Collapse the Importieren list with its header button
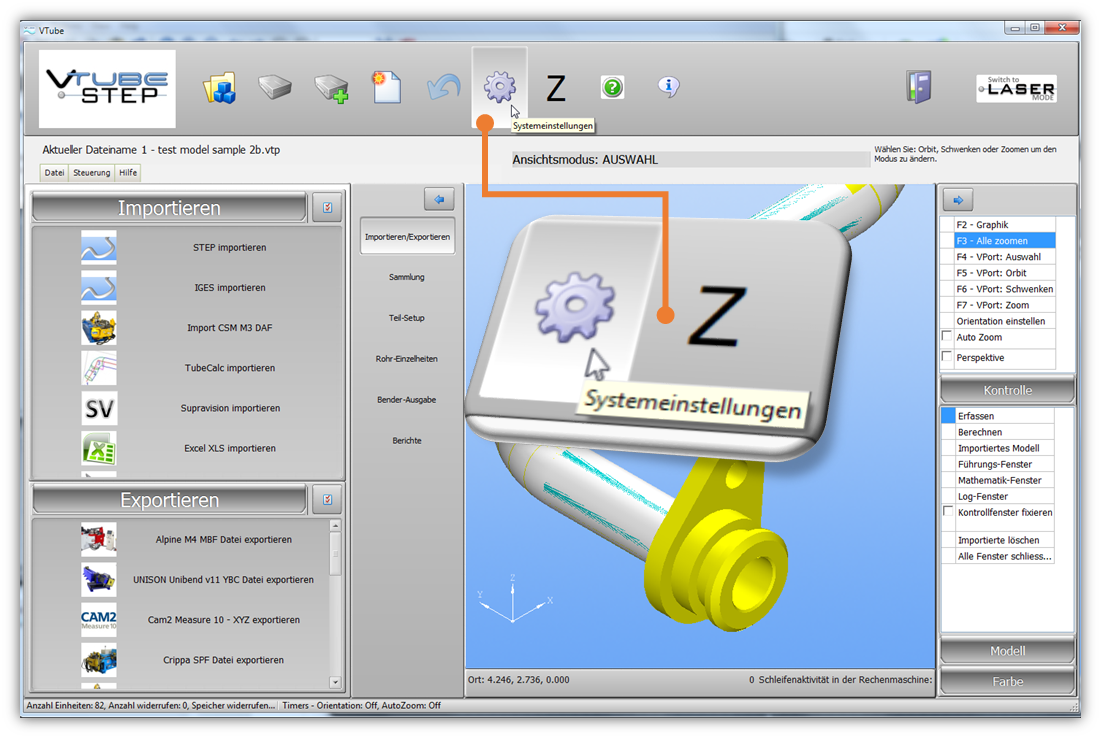Image resolution: width=1101 pixels, height=738 pixels. tap(327, 208)
